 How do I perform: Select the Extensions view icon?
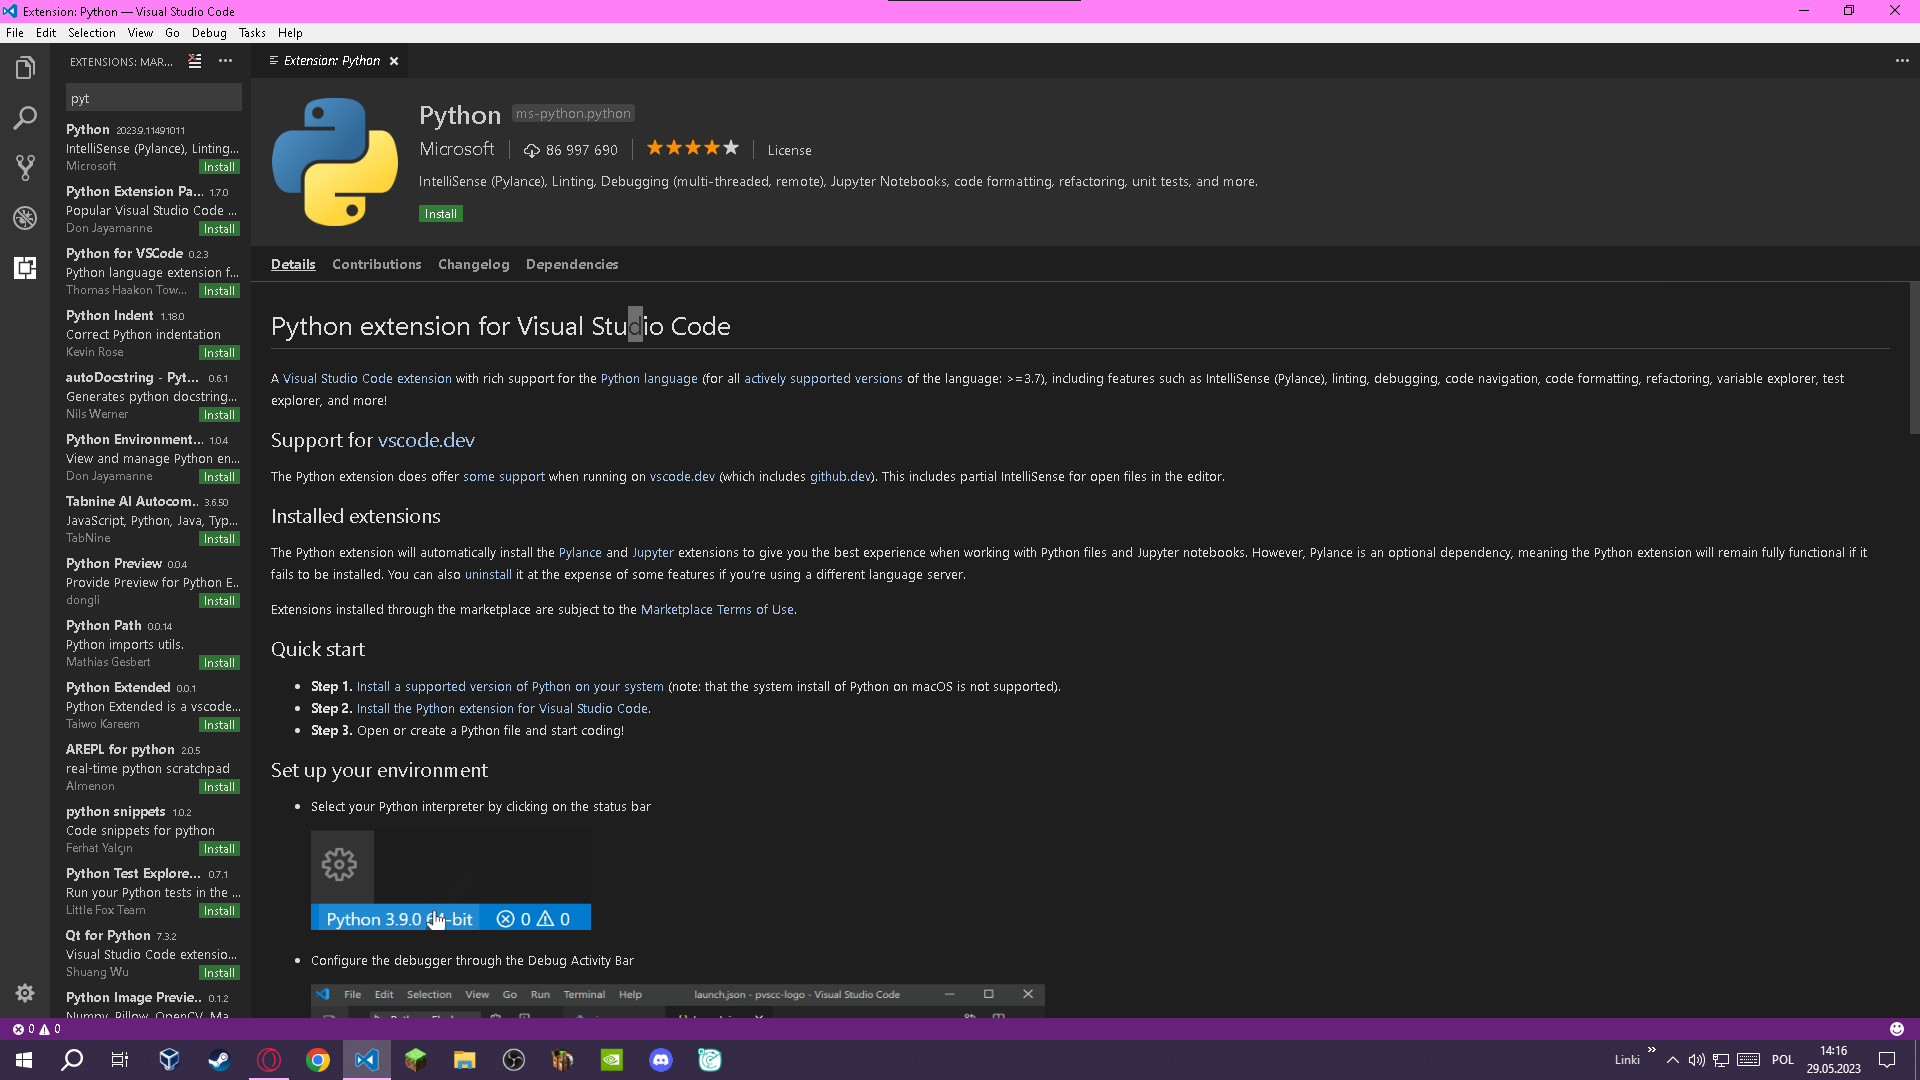(25, 268)
